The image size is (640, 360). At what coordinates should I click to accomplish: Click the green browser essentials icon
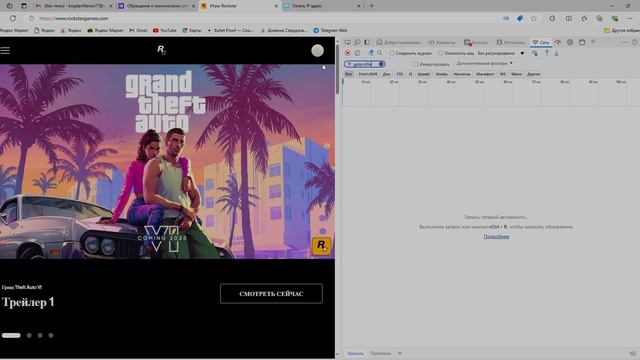tap(615, 18)
